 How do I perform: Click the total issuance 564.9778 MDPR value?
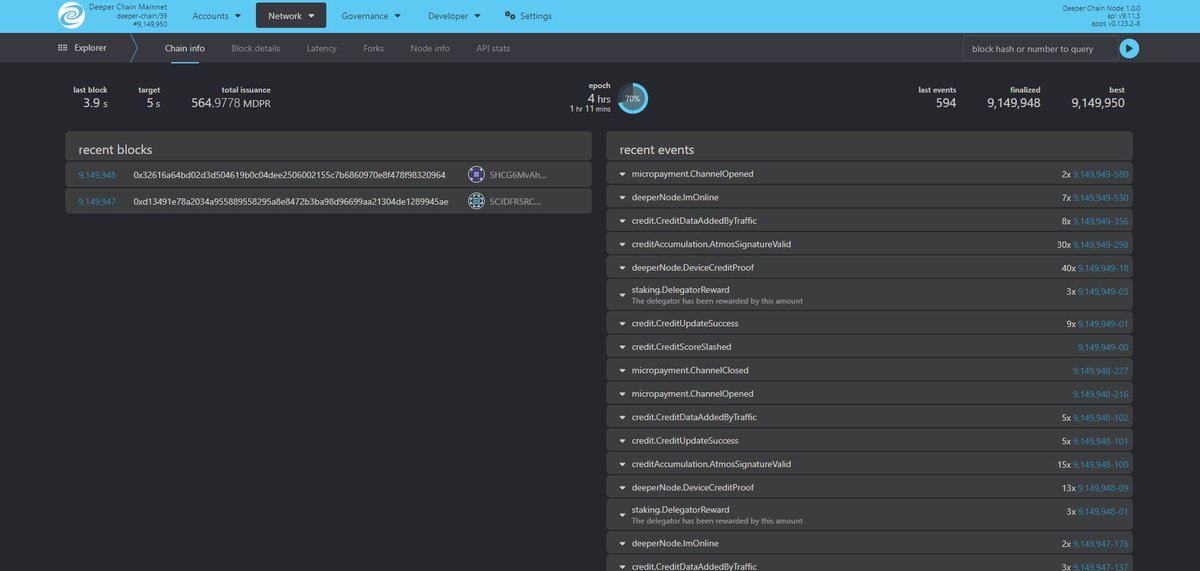tap(231, 103)
